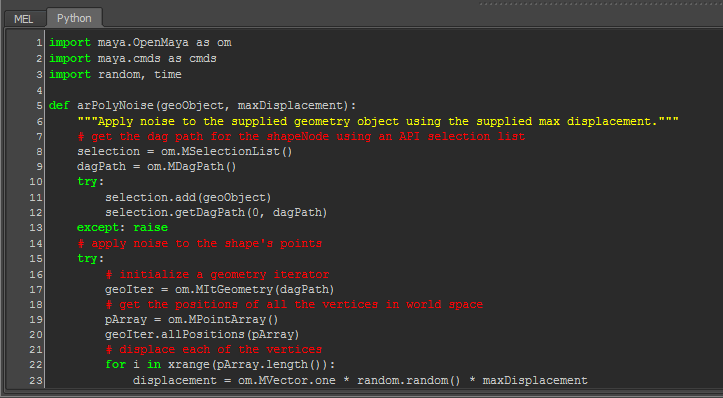Click line 'selection.getDagPath(0, dagPath)'
The image size is (723, 398).
(x=216, y=213)
